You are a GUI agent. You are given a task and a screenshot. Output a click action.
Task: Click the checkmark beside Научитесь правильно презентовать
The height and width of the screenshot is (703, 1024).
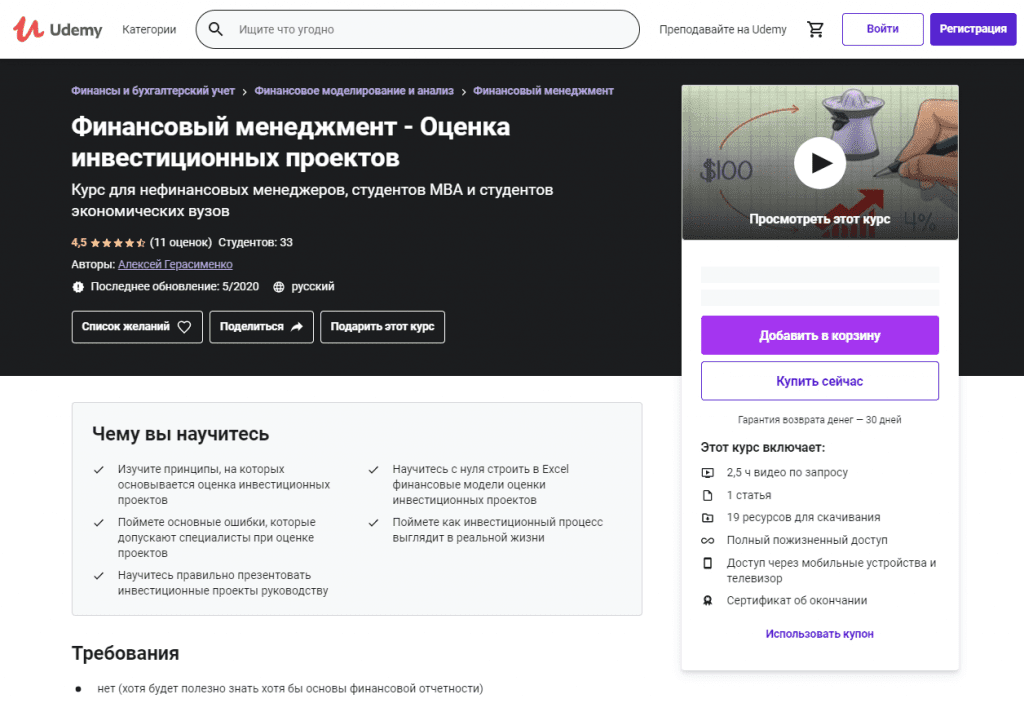(99, 576)
